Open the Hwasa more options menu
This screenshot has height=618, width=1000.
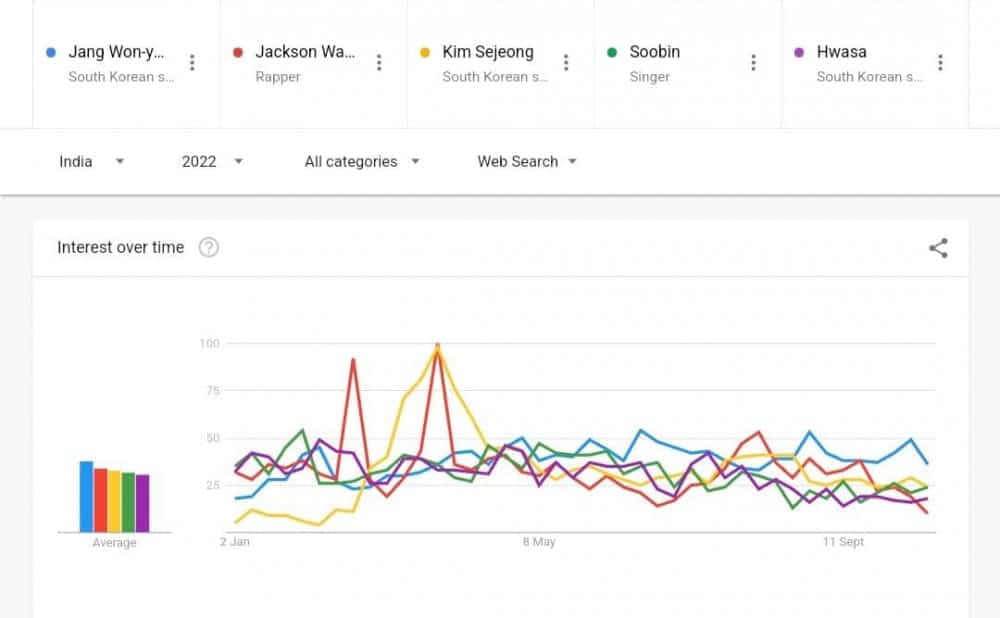pyautogui.click(x=940, y=63)
